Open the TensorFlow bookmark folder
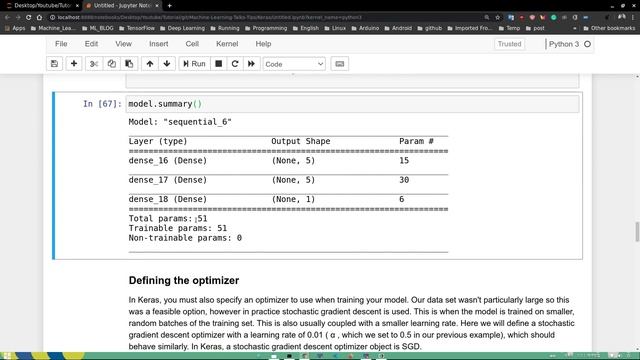Viewport: 640px width, 360px height. point(137,28)
